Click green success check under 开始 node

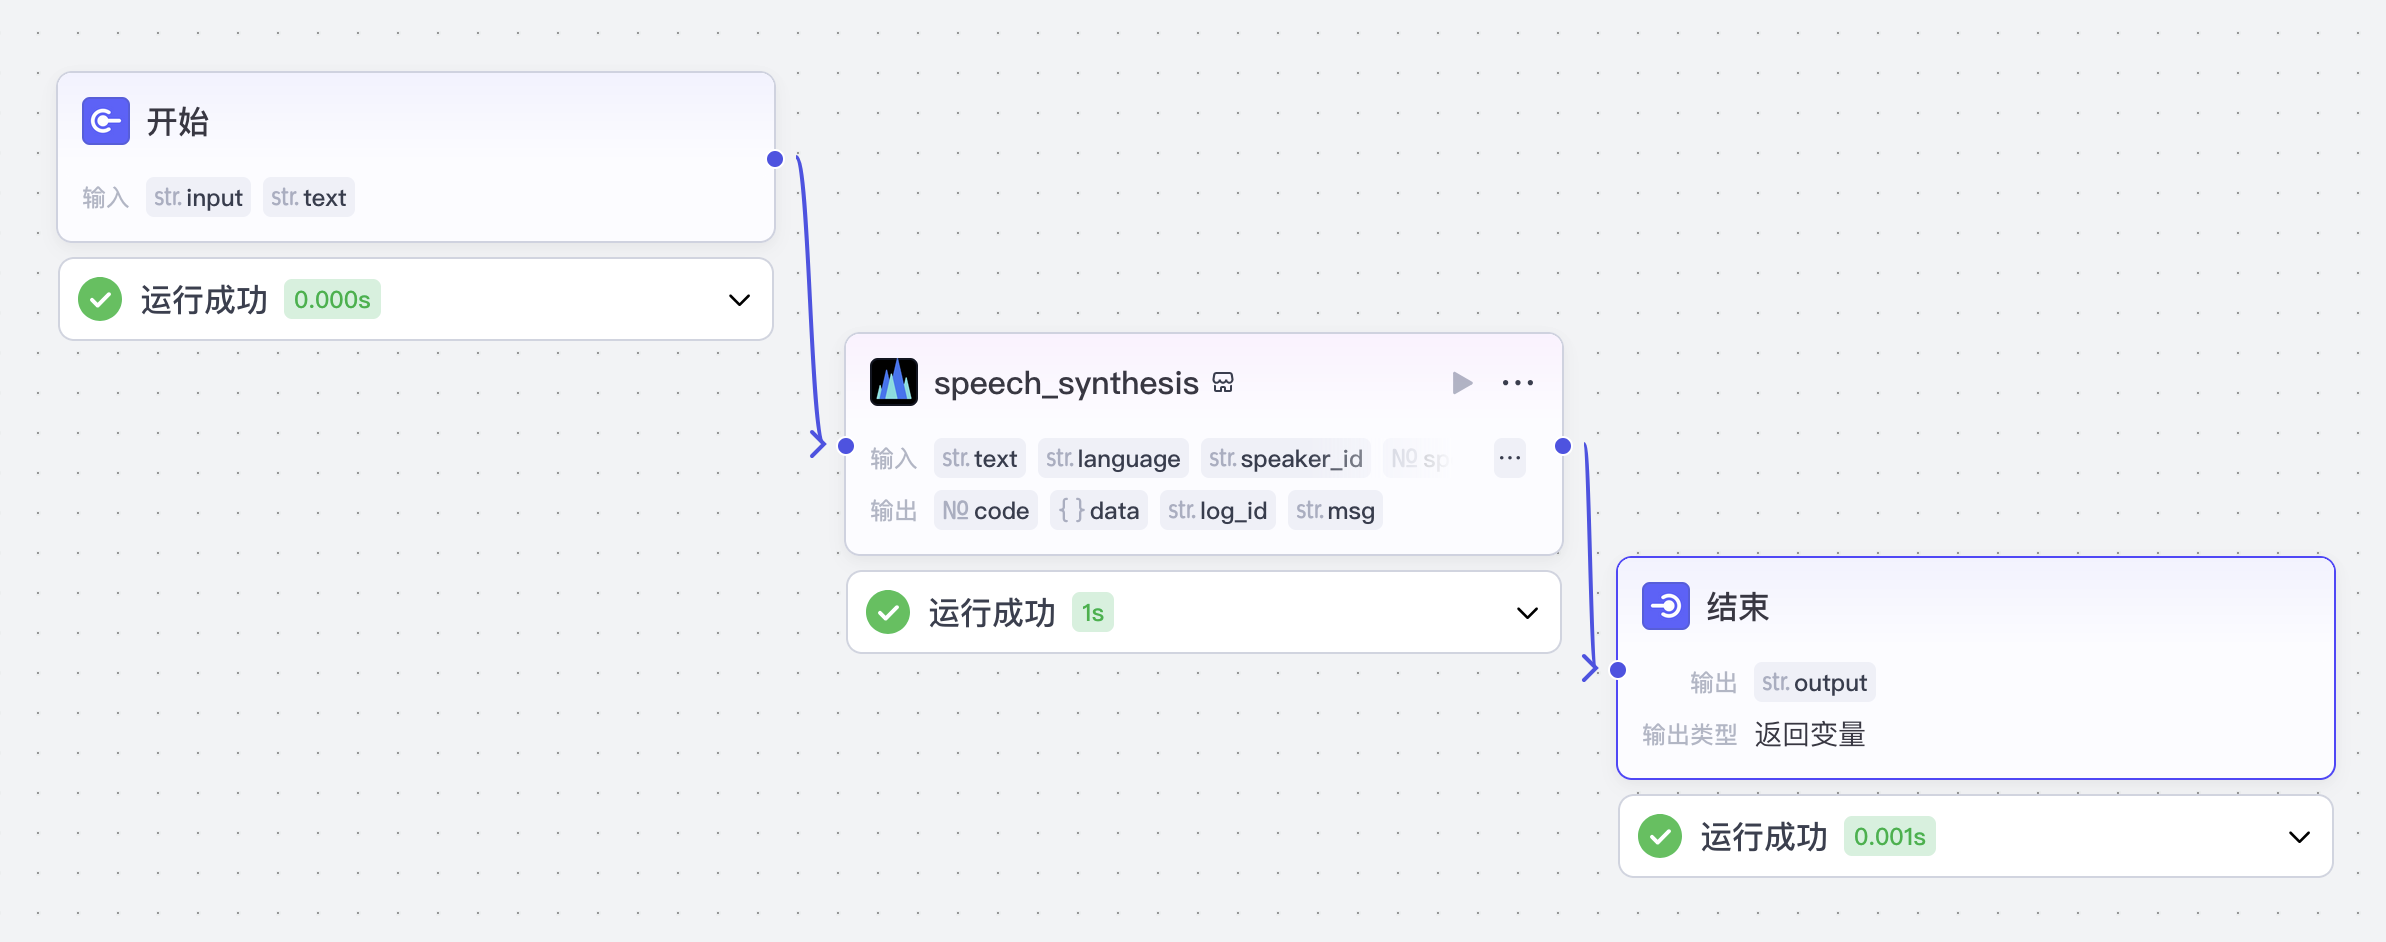coord(100,299)
